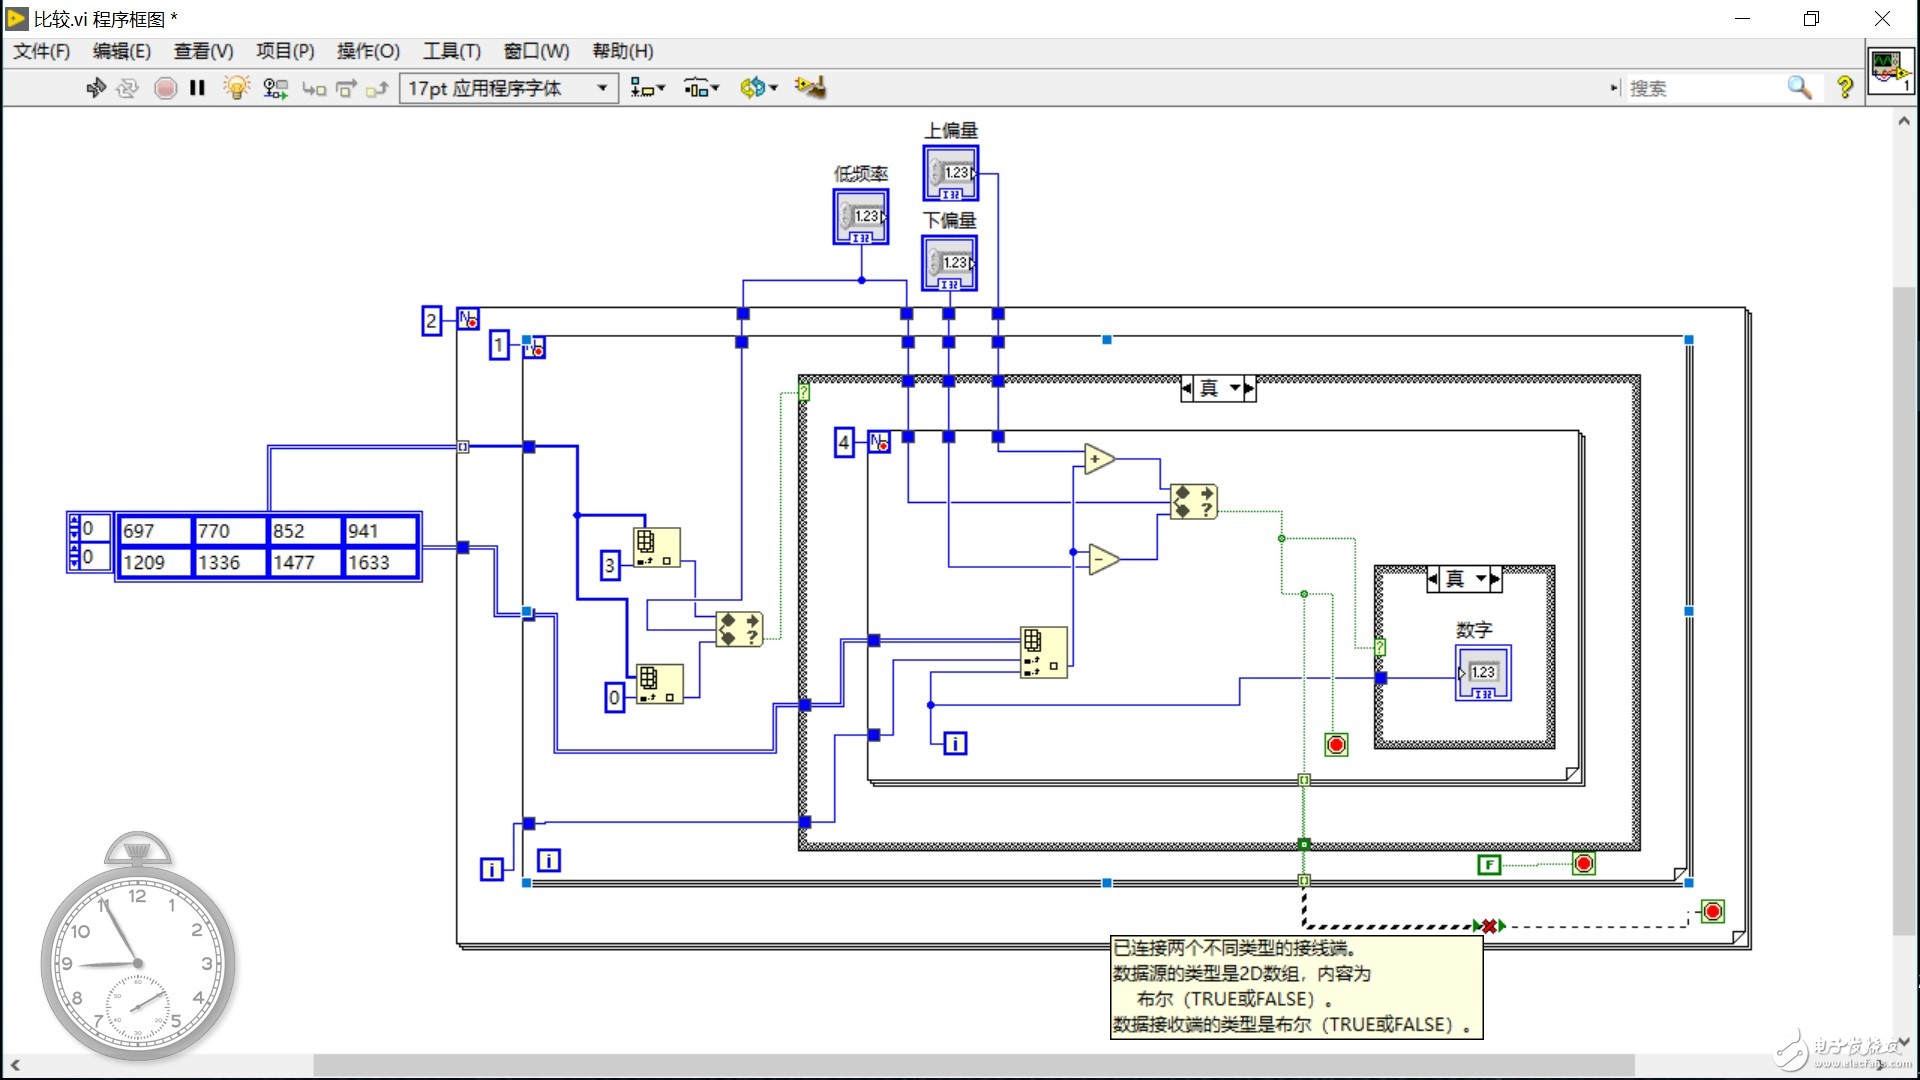Select the 上偏量 numeric control terminal
The height and width of the screenshot is (1080, 1920).
click(x=950, y=174)
